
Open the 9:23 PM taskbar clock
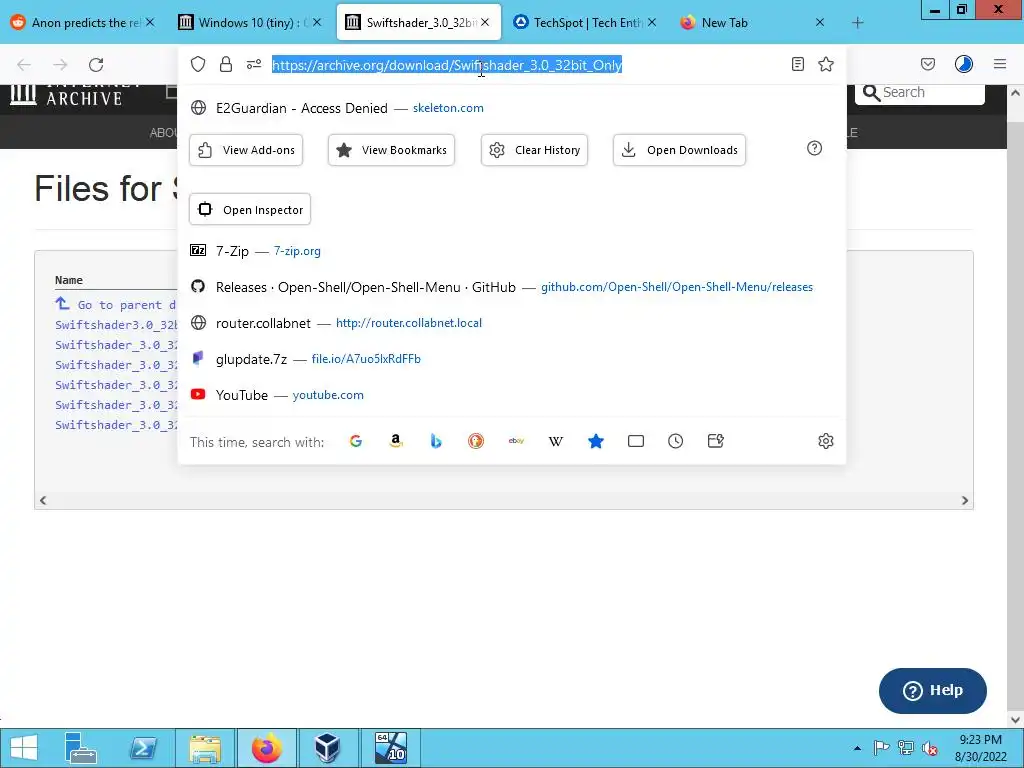pyautogui.click(x=980, y=748)
